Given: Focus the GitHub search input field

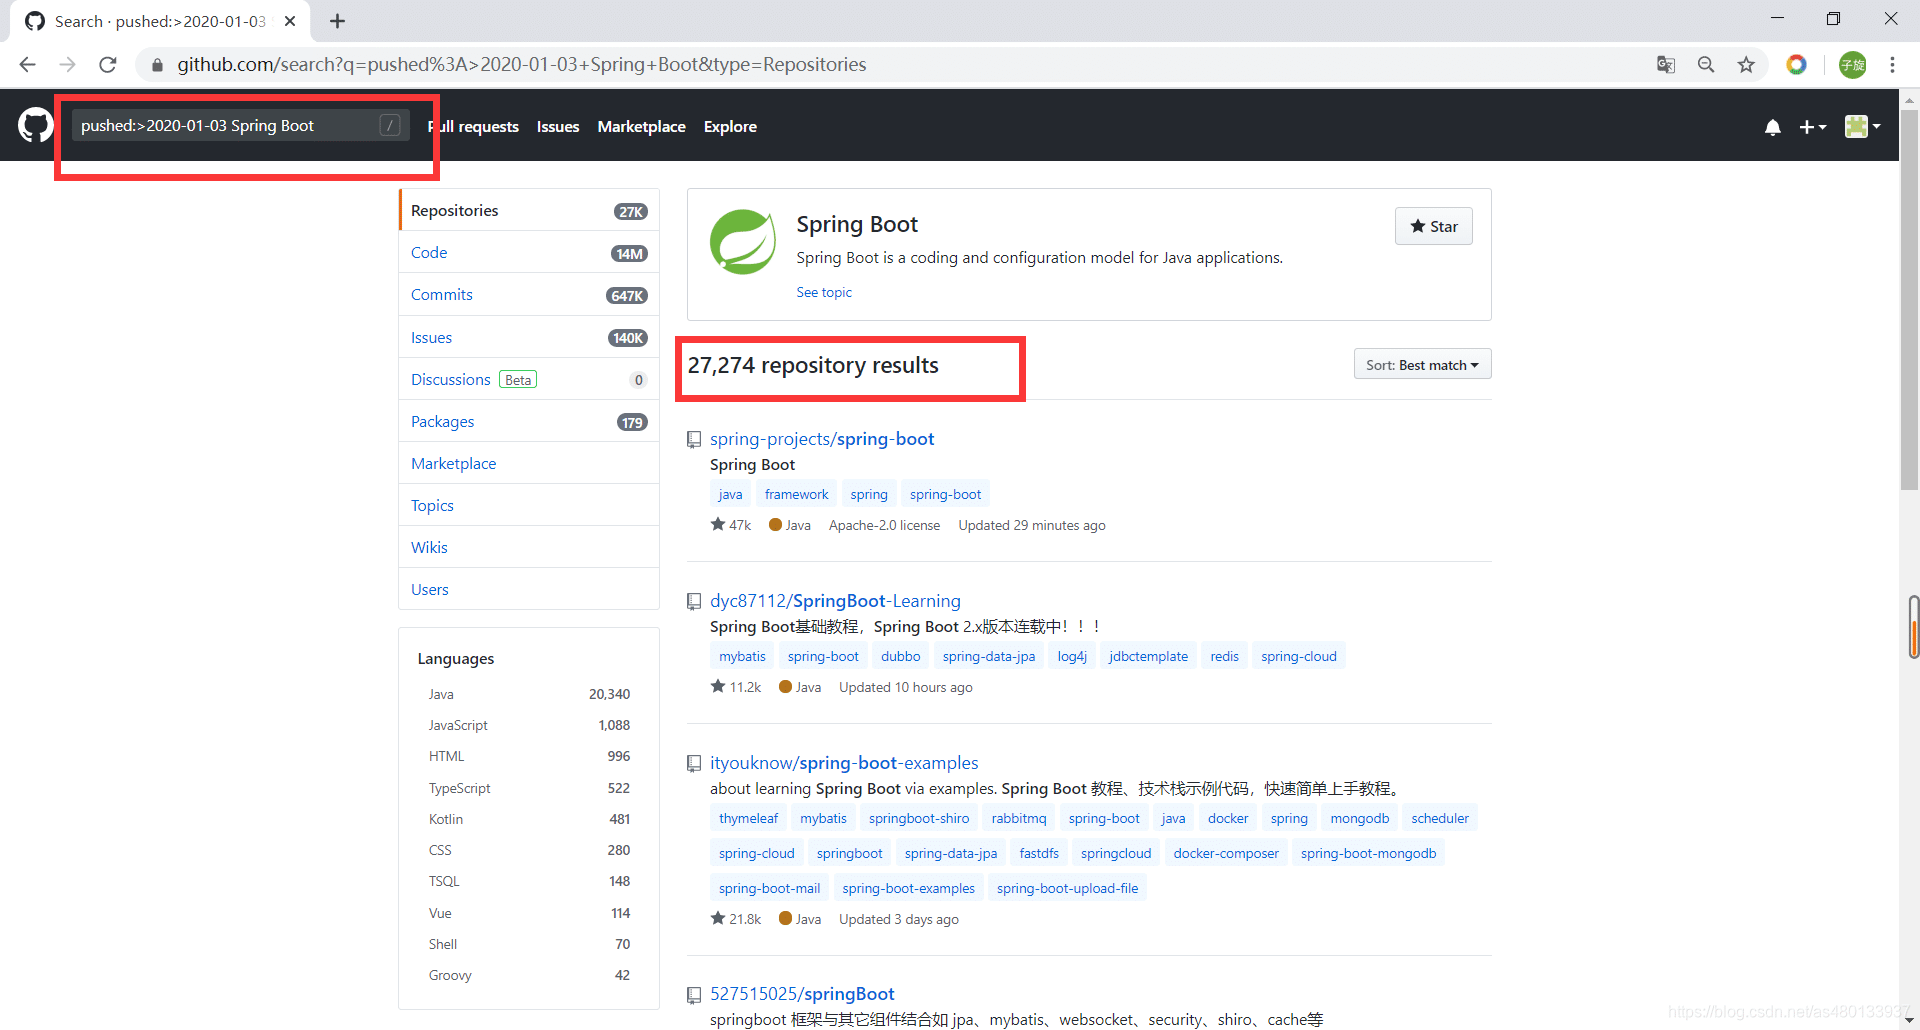Looking at the screenshot, I should coord(240,126).
